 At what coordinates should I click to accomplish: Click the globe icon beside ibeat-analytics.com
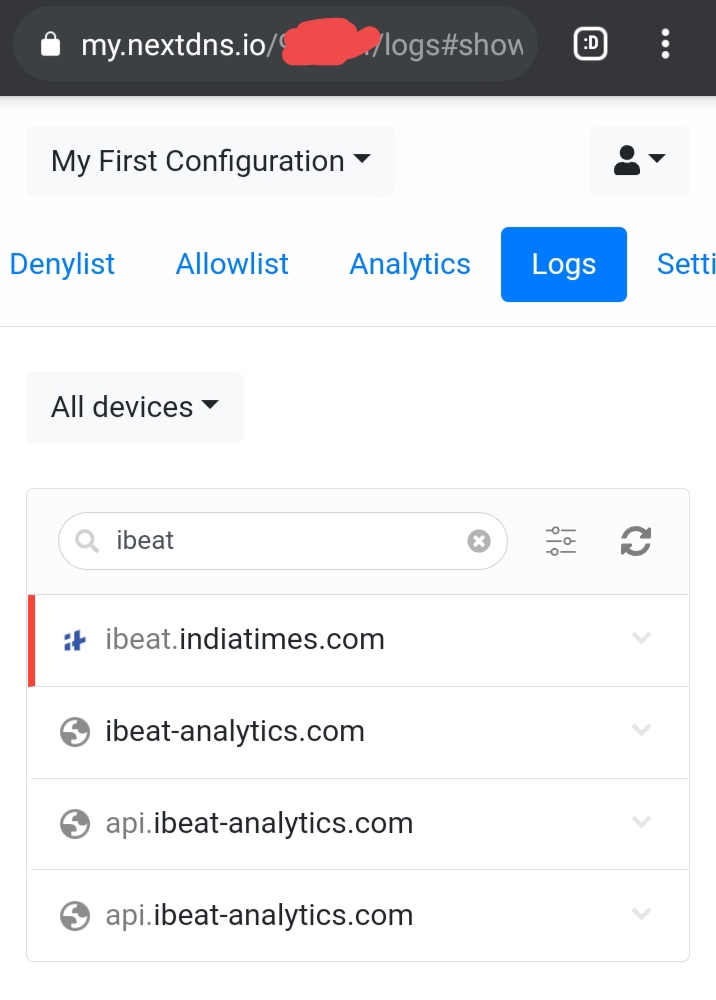[x=74, y=730]
